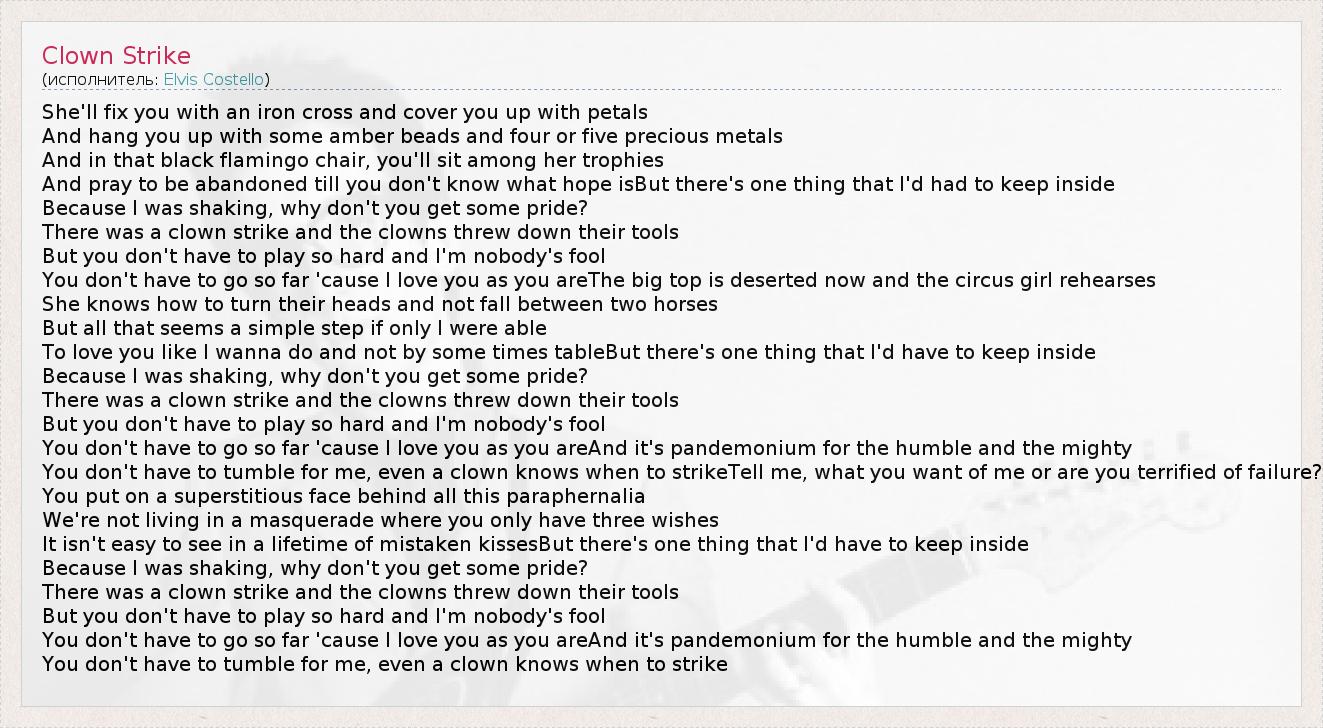Click the "Clown Strike" song title

[116, 55]
